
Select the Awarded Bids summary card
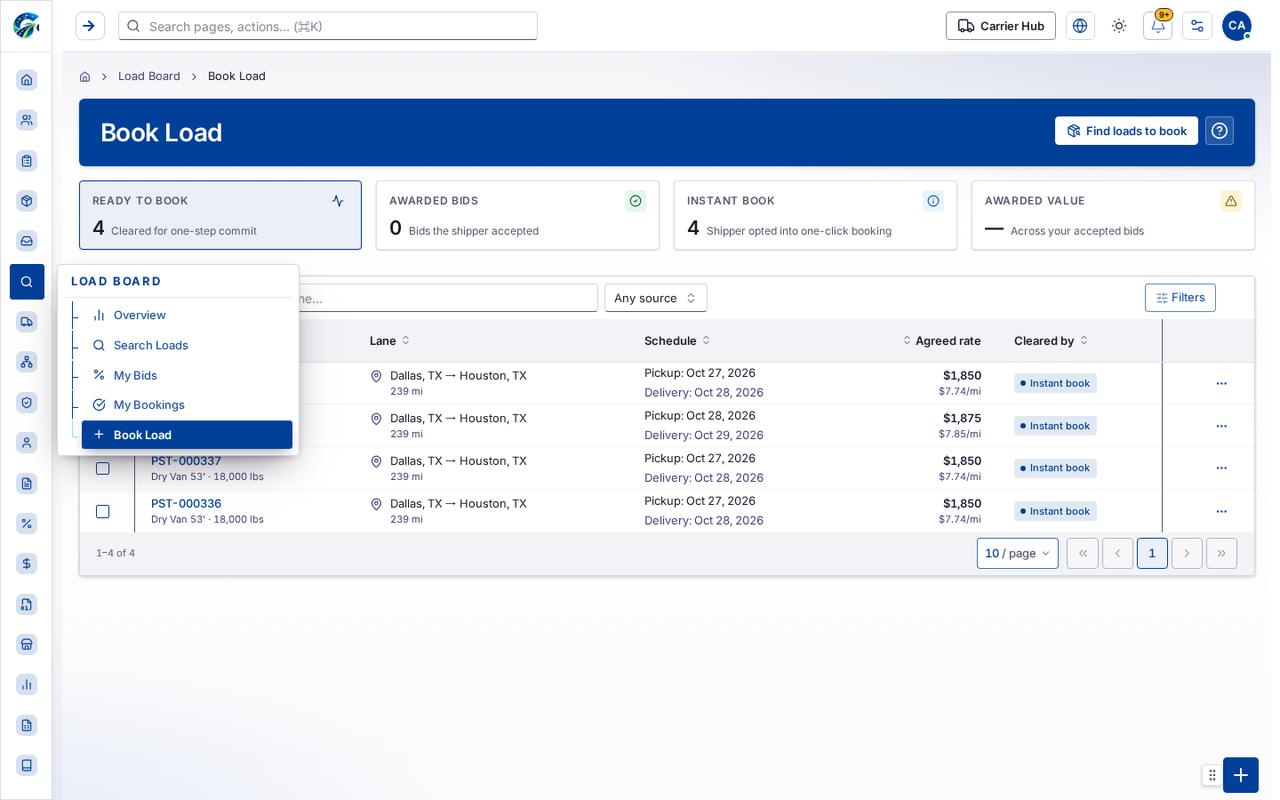517,215
